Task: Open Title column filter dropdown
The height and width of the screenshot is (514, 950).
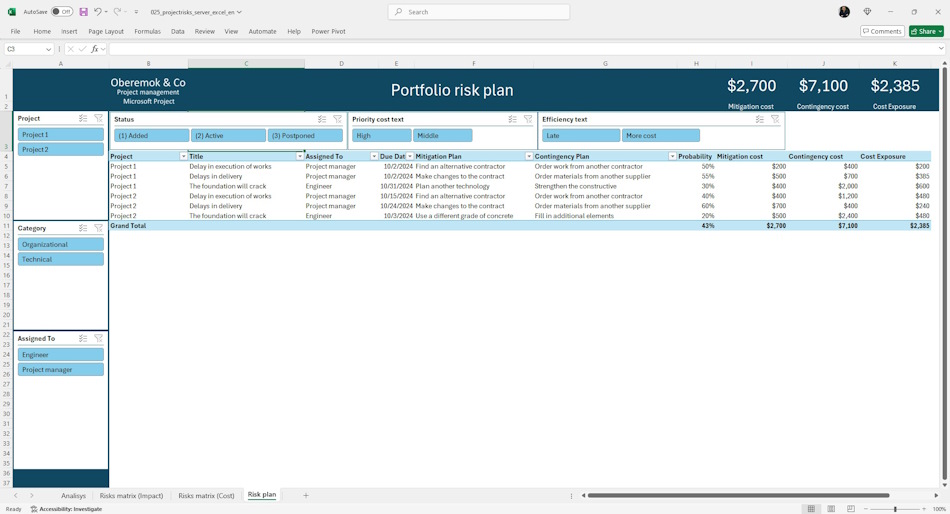Action: click(299, 156)
